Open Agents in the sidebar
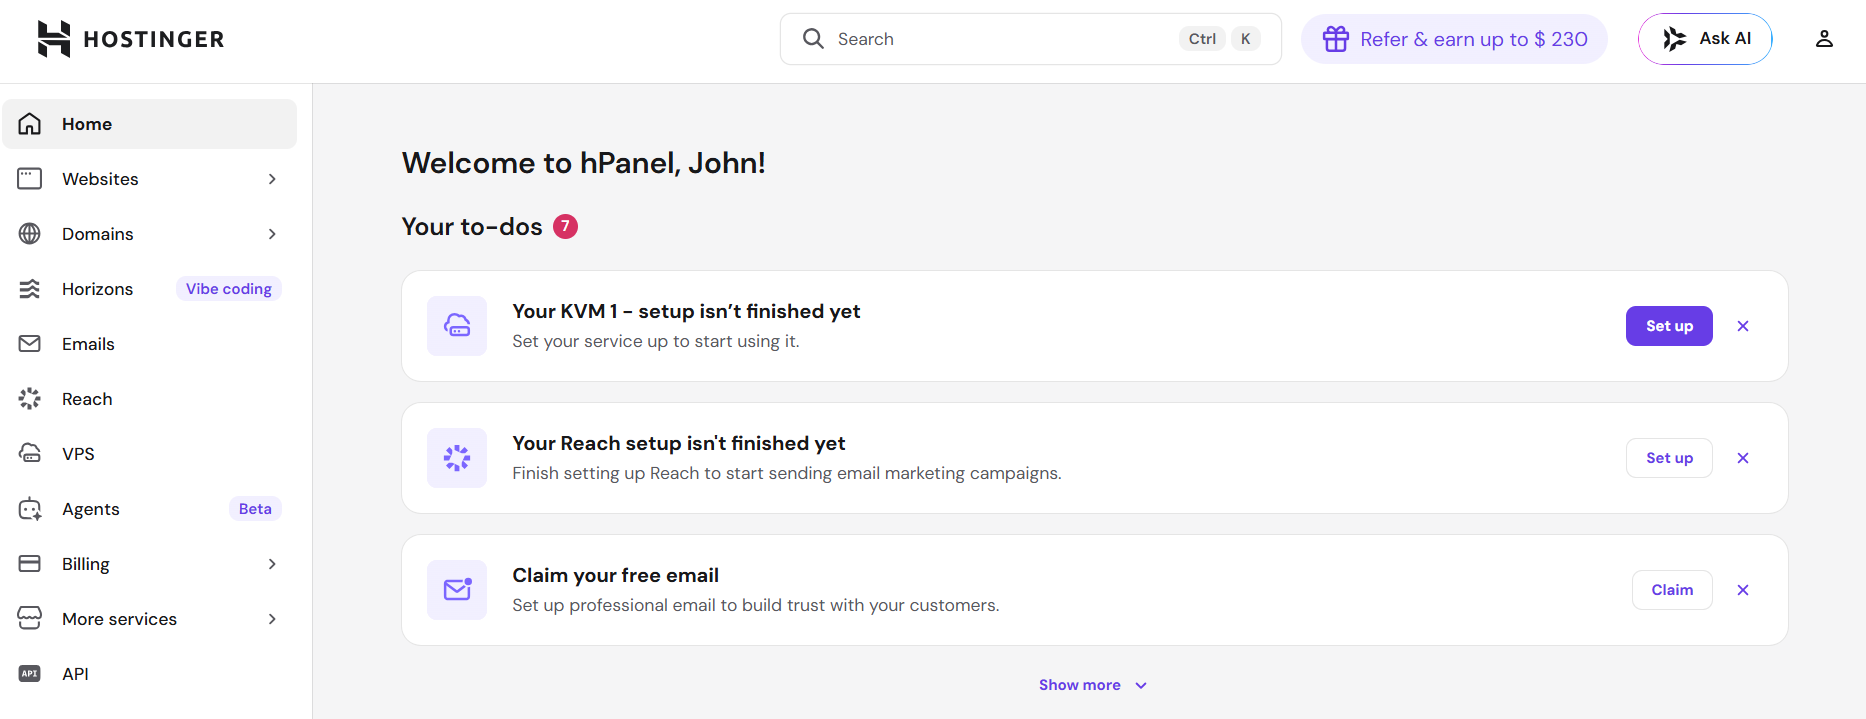The height and width of the screenshot is (719, 1866). (x=150, y=509)
